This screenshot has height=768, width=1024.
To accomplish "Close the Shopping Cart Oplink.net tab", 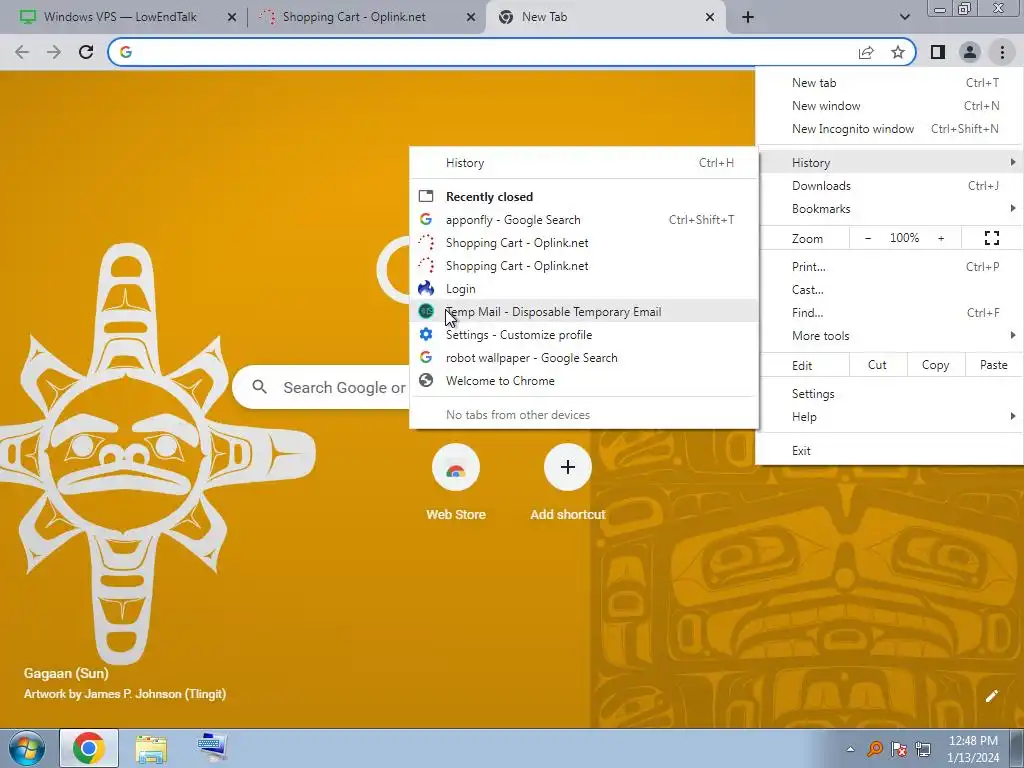I will 471,17.
